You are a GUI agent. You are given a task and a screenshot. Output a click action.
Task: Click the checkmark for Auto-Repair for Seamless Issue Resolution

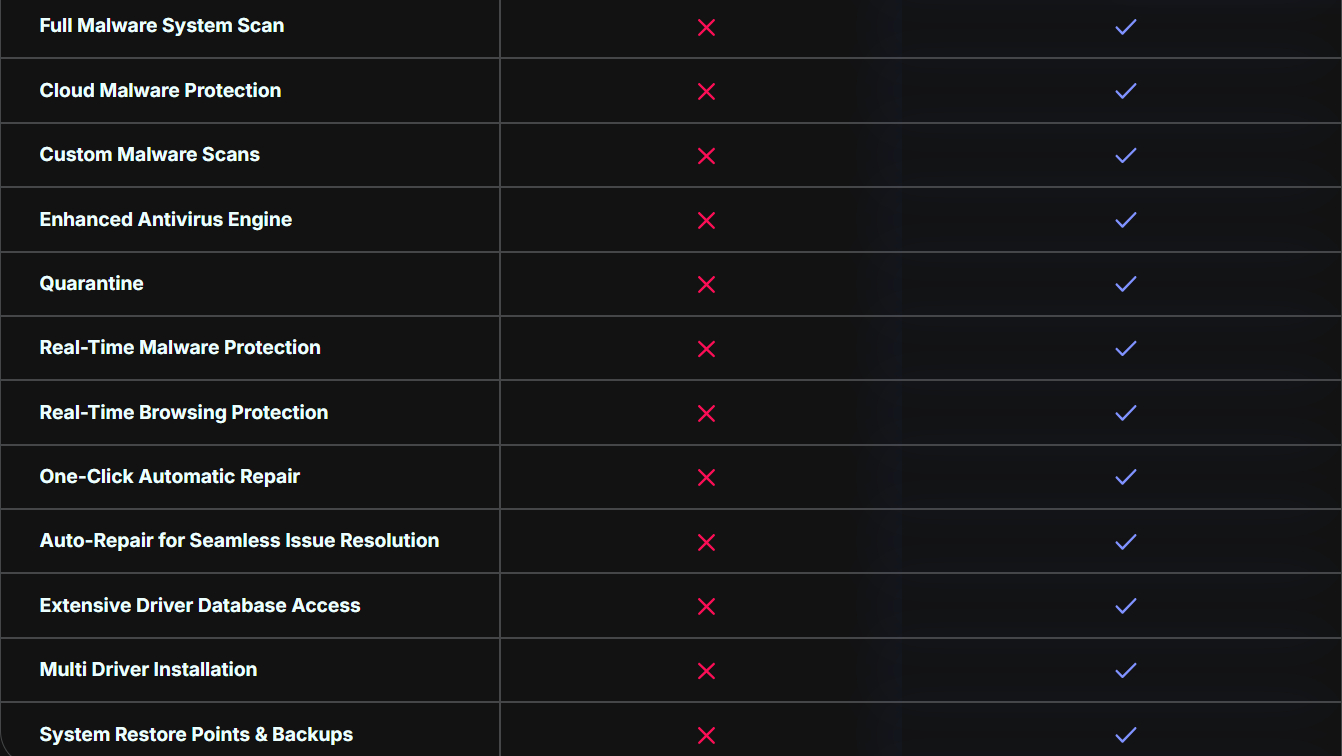[x=1126, y=541]
